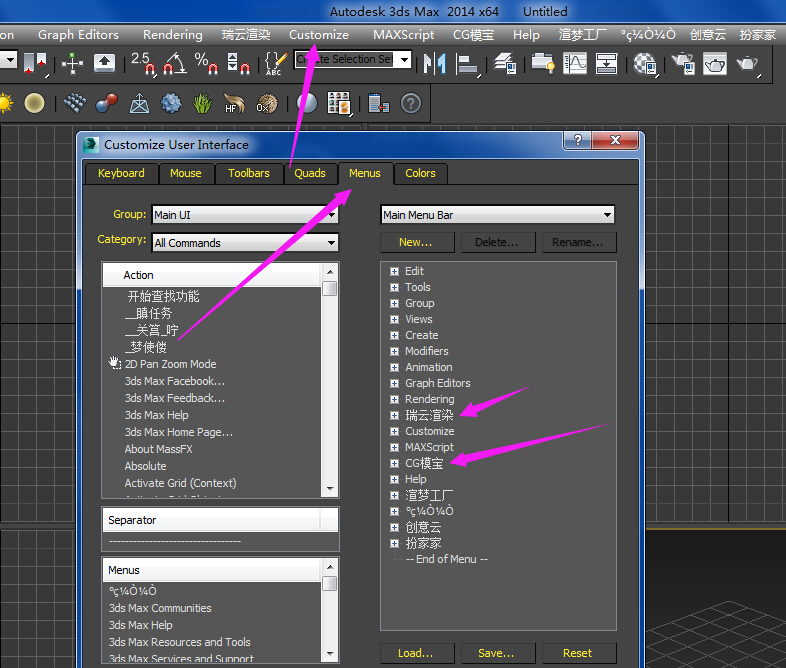
Task: Open the Rendered Frame Window teapot icon
Action: tap(715, 64)
